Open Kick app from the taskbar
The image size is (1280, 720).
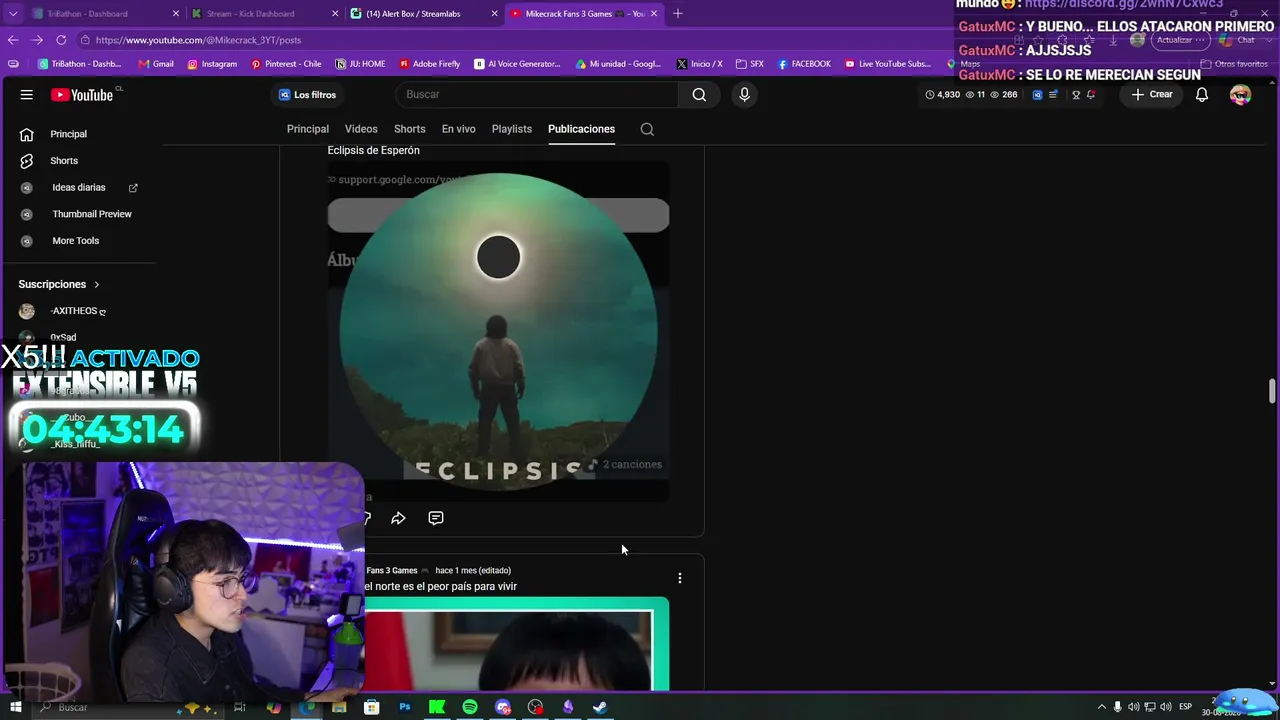point(437,707)
